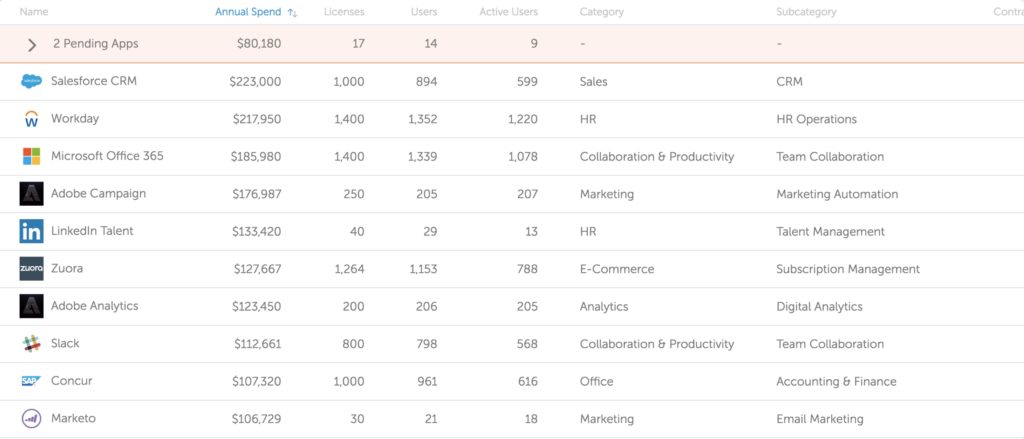Expand the 2 Pending Apps row
Screen dimensions: 1024x439
pyautogui.click(x=32, y=44)
